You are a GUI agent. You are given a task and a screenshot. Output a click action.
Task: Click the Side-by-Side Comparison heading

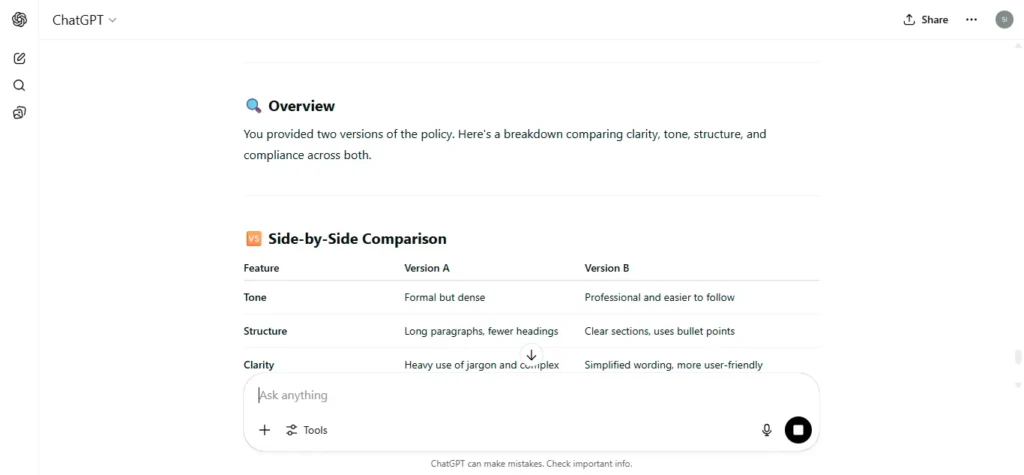pyautogui.click(x=357, y=238)
